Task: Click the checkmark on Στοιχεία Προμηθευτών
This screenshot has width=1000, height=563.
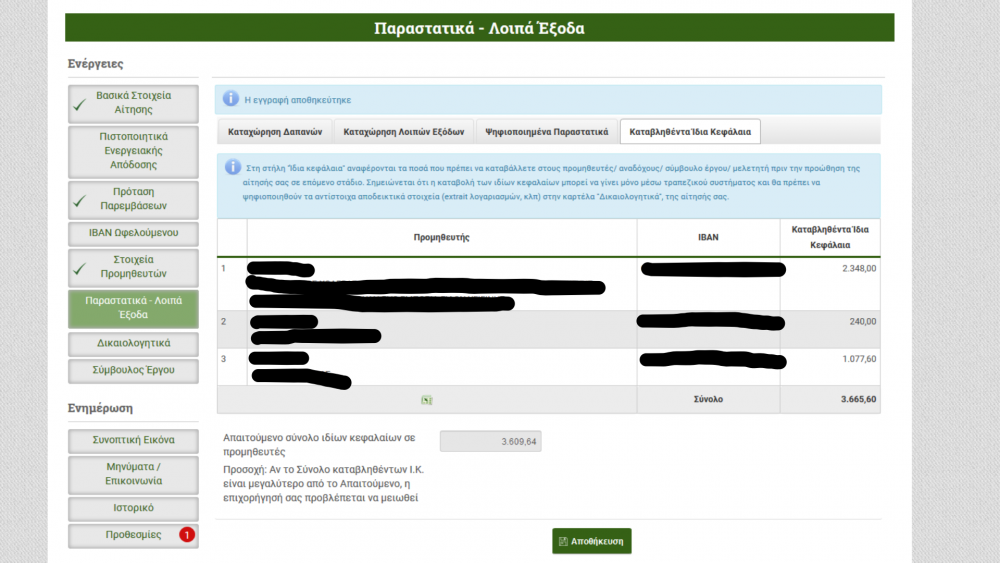Action: tap(79, 268)
